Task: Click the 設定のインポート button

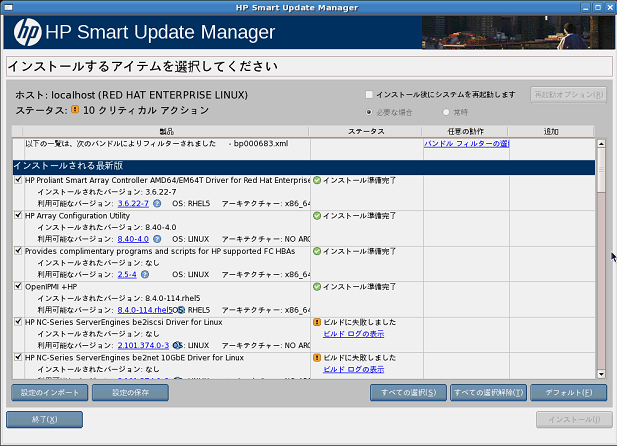Action: pos(48,392)
